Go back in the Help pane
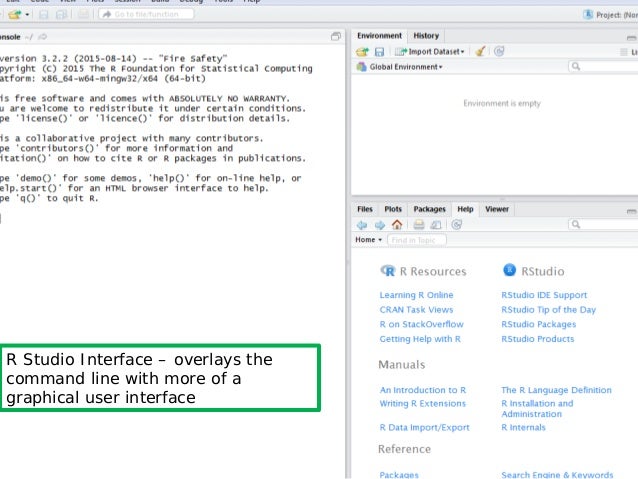Image resolution: width=638 pixels, height=479 pixels. click(362, 225)
